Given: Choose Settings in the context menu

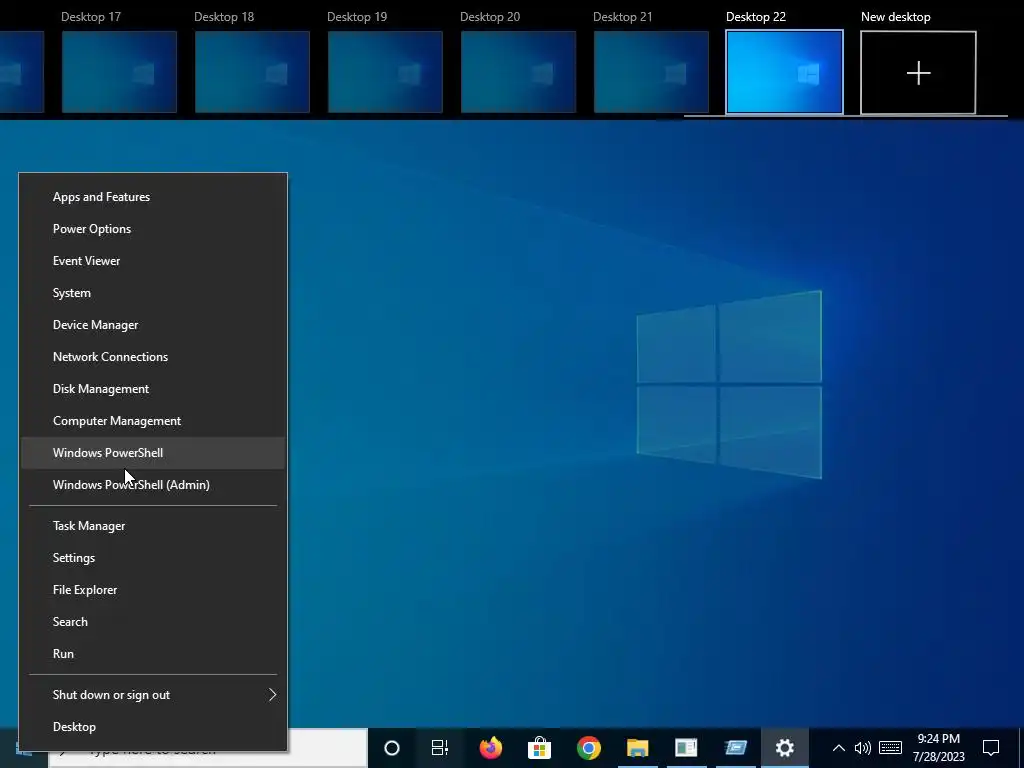Looking at the screenshot, I should click(x=153, y=558).
